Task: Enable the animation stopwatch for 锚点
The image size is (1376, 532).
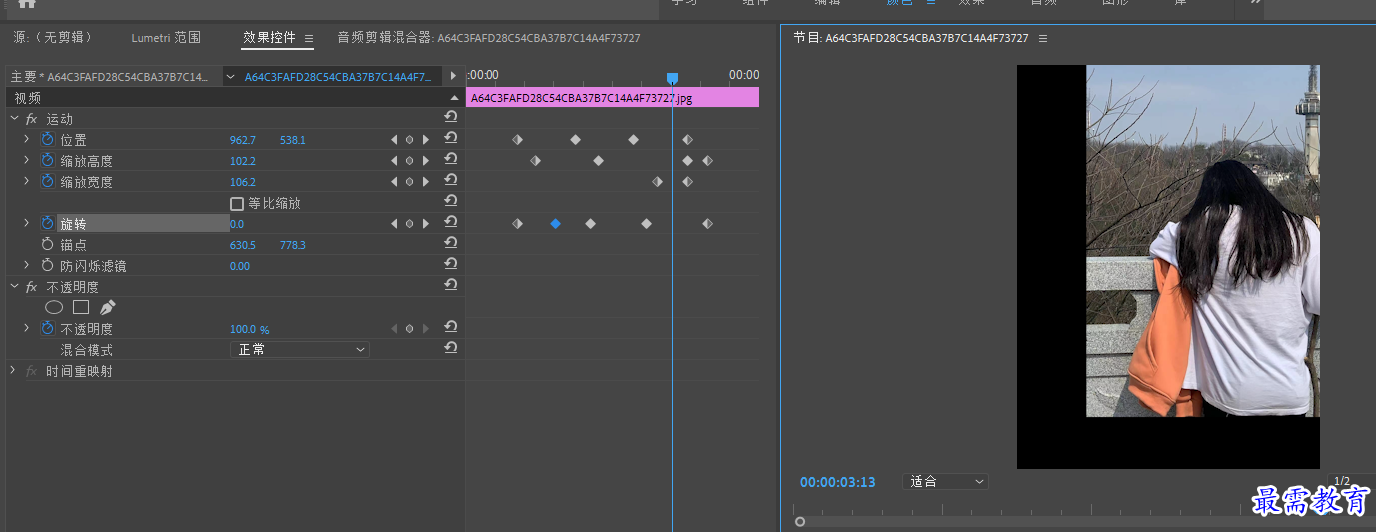Action: pyautogui.click(x=47, y=245)
